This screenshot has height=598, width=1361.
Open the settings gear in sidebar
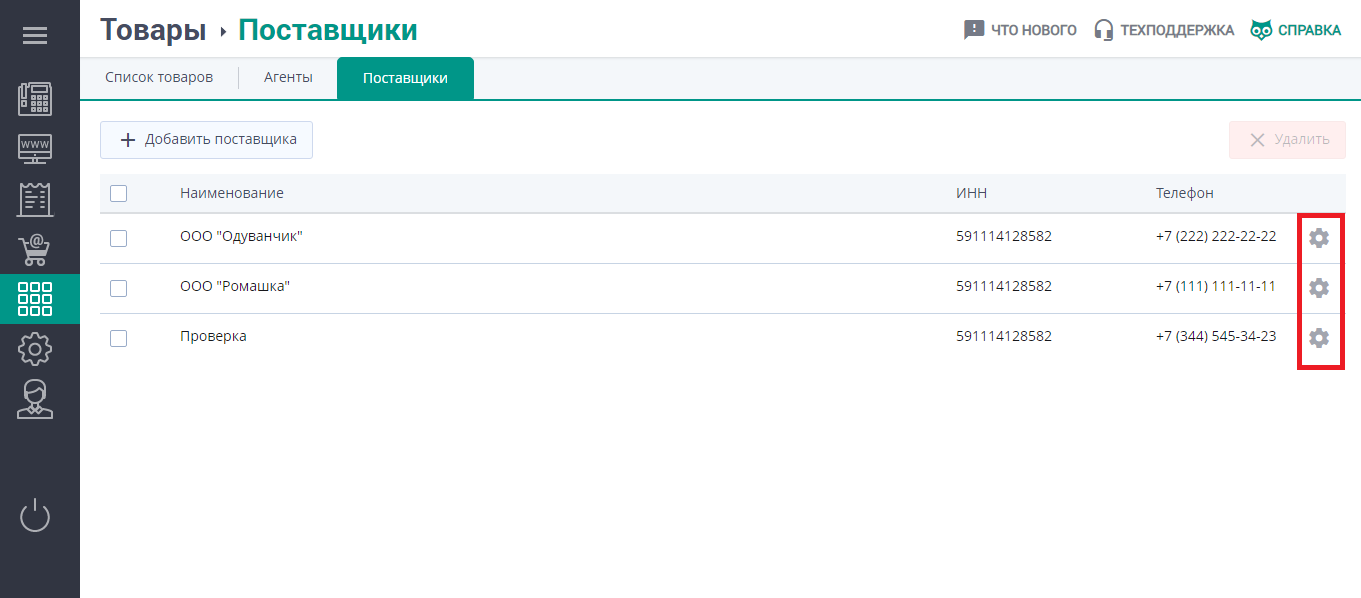tap(35, 349)
